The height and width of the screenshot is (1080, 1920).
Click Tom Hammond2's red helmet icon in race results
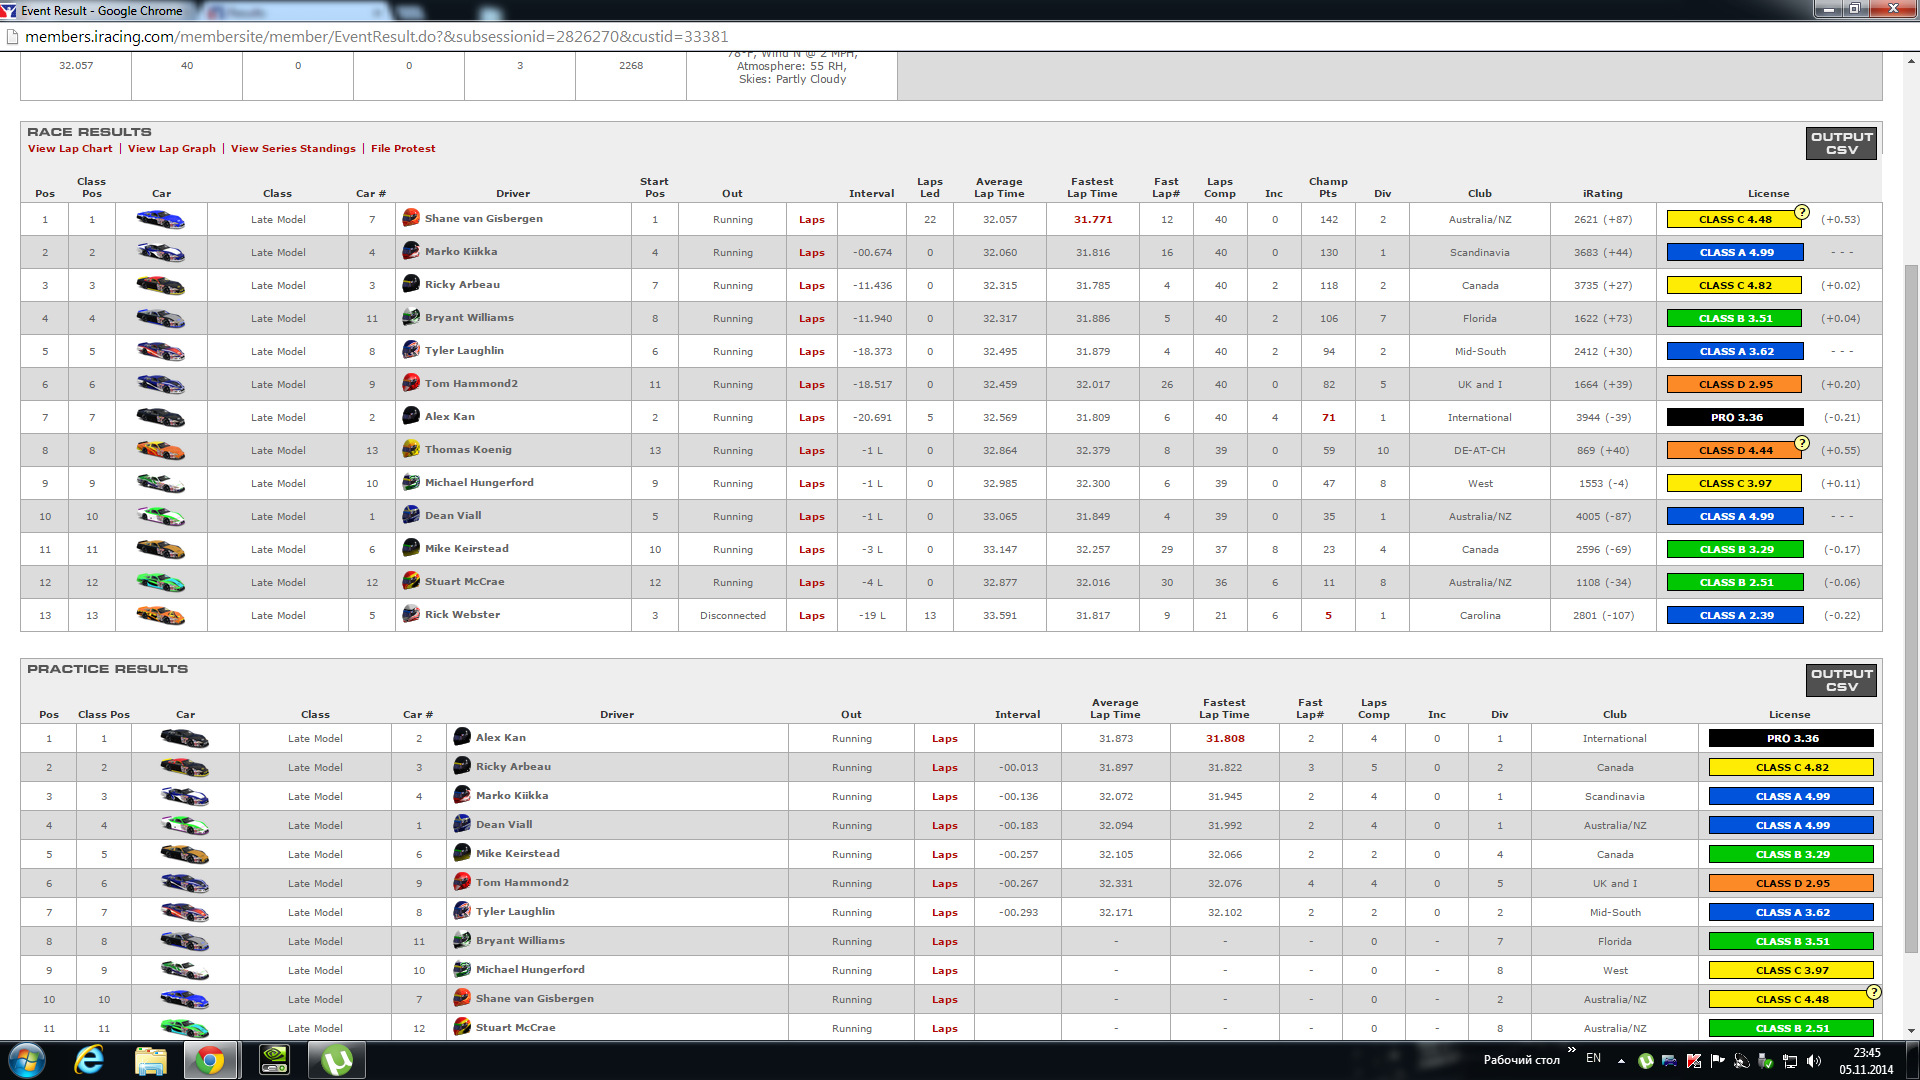pos(410,383)
